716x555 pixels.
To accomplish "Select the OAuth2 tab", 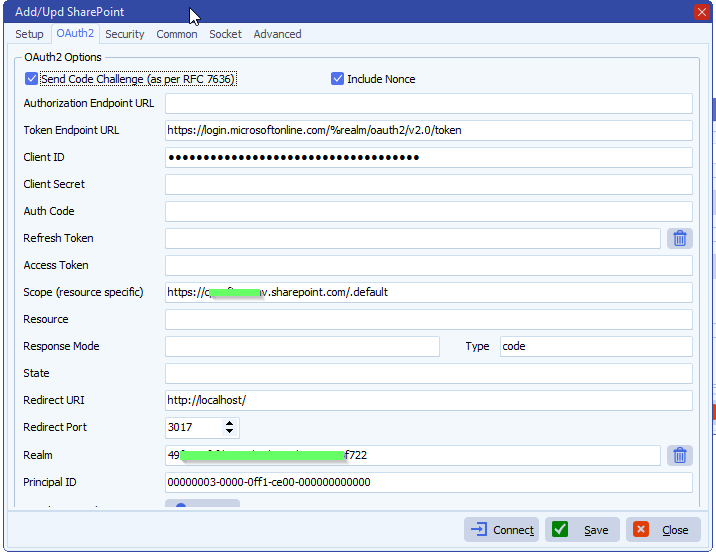I will tap(75, 33).
